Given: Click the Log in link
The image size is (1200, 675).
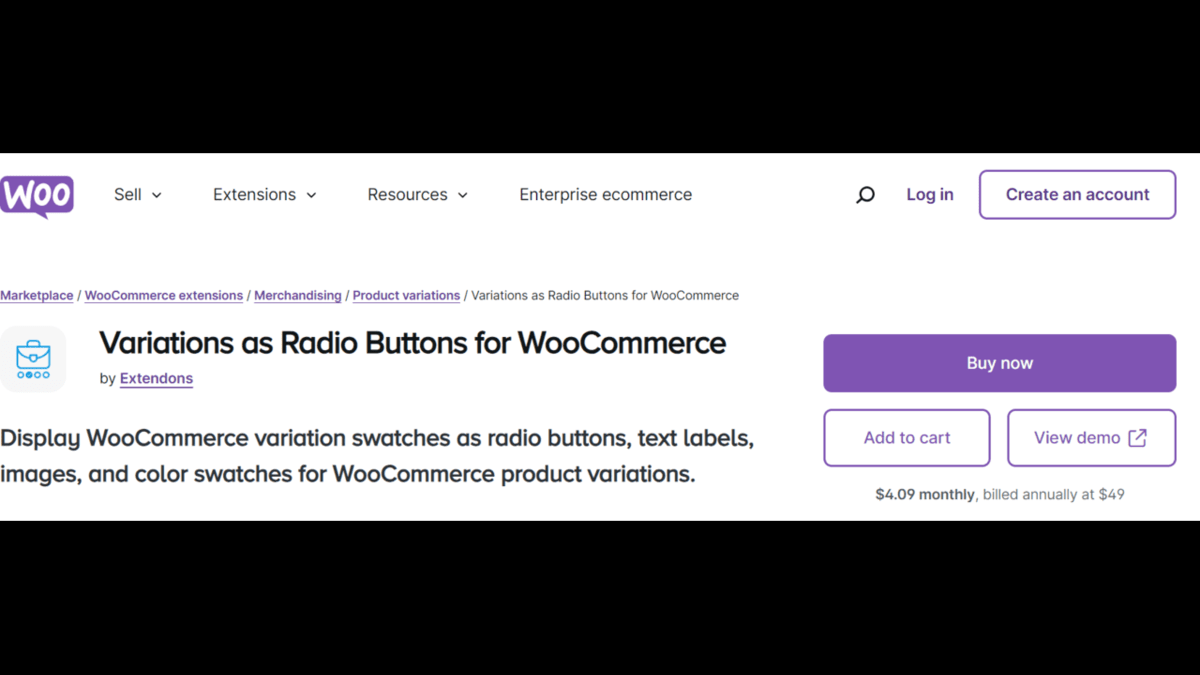Looking at the screenshot, I should (929, 194).
